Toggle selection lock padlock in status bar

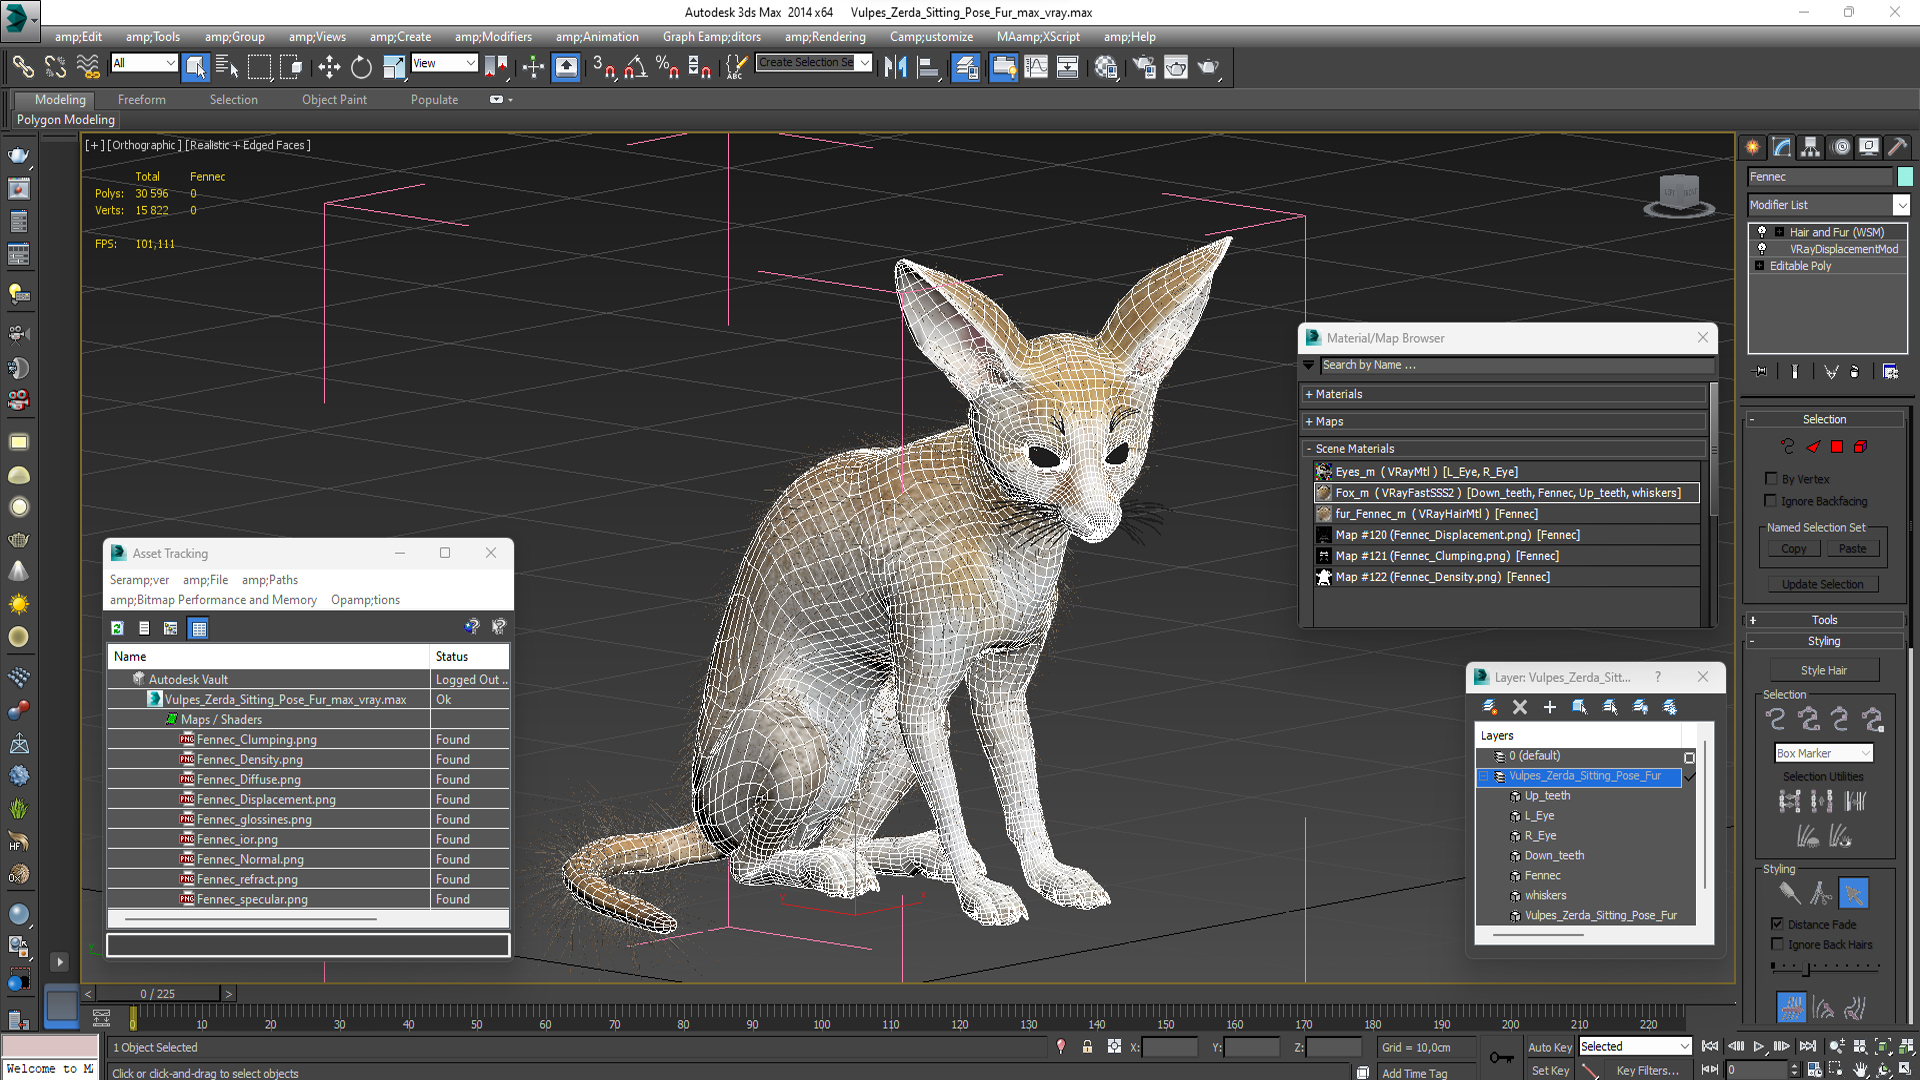1087,1047
